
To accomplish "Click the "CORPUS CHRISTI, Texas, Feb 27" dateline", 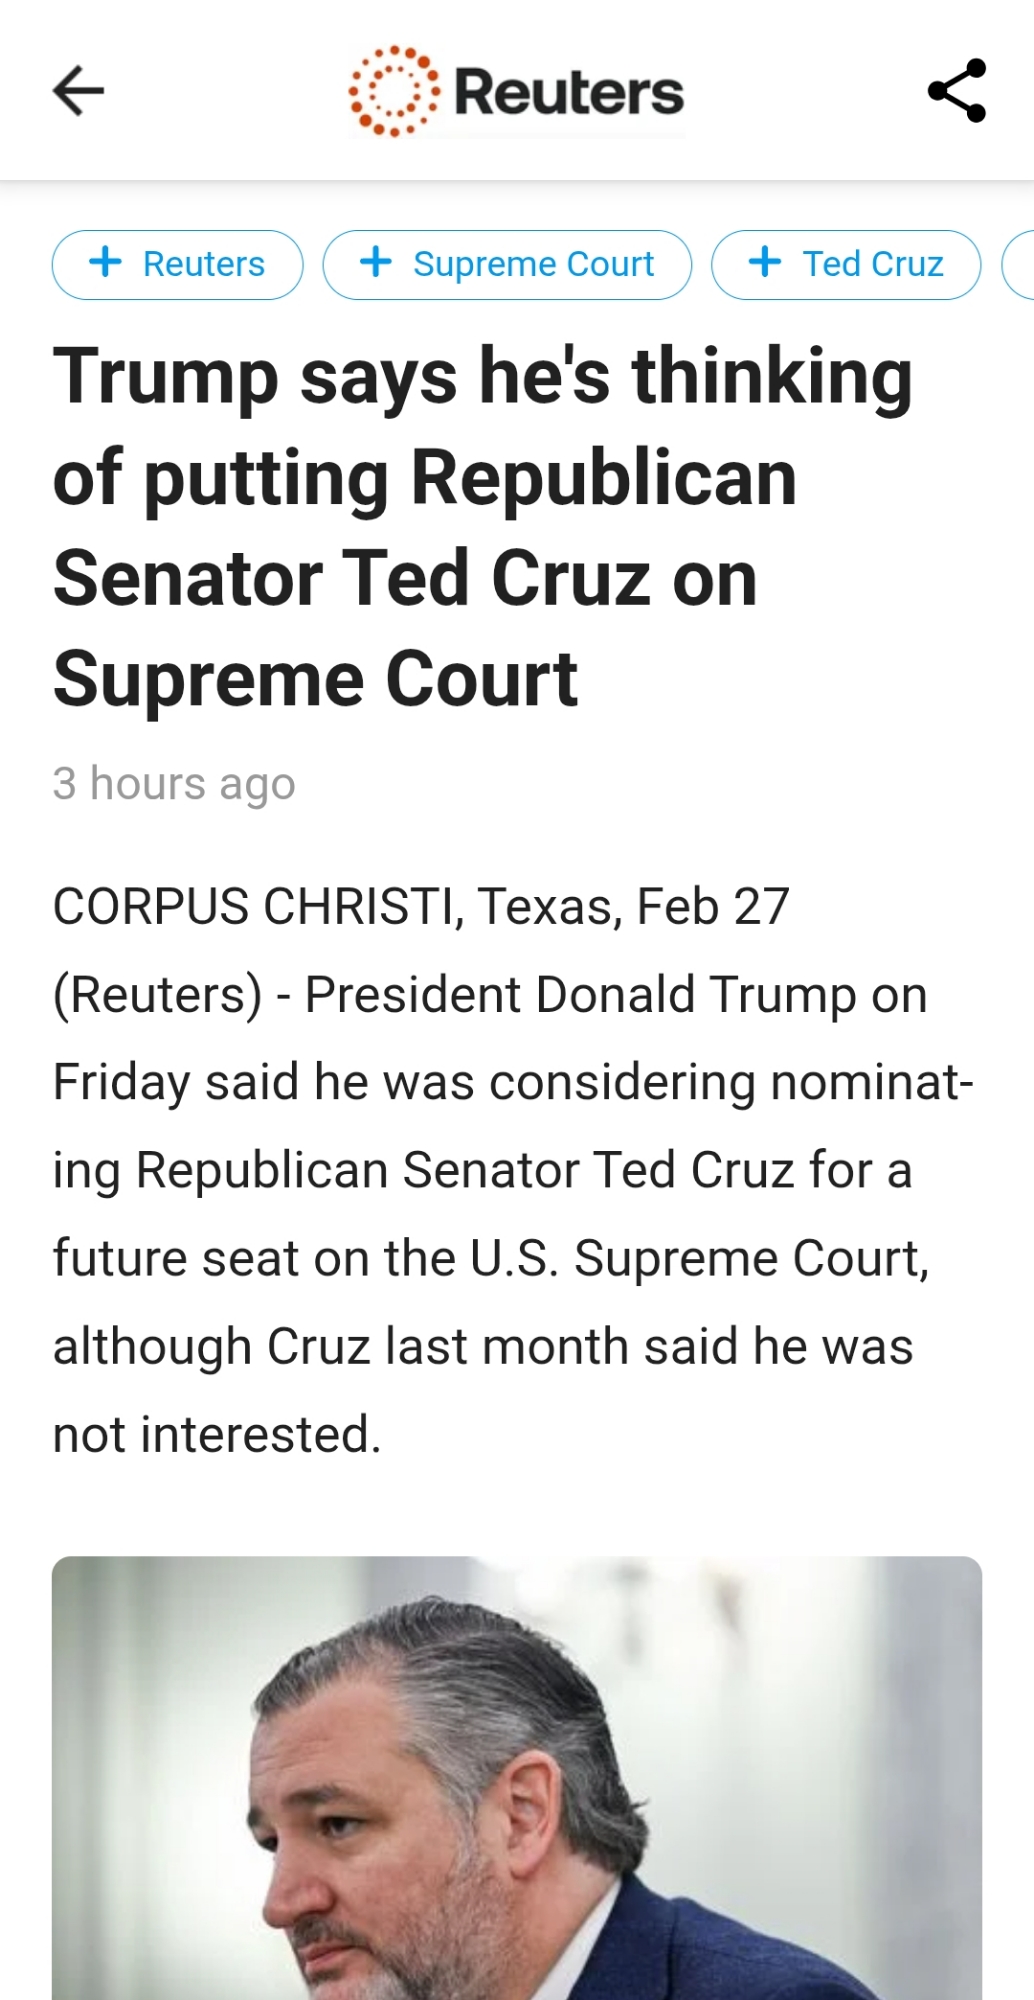I will tap(421, 907).
